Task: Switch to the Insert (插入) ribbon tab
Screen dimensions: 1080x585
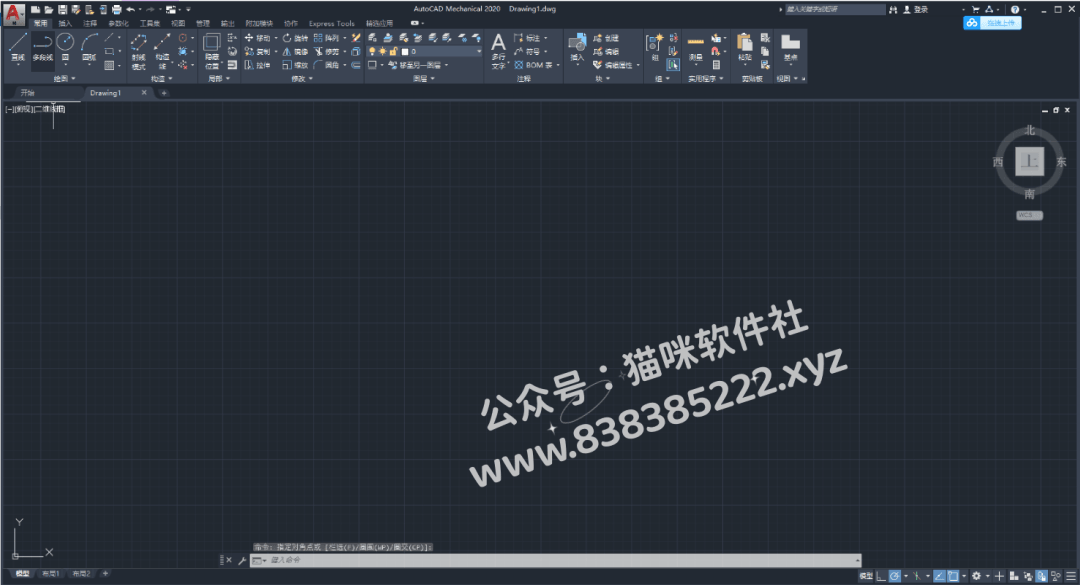Action: pyautogui.click(x=65, y=23)
